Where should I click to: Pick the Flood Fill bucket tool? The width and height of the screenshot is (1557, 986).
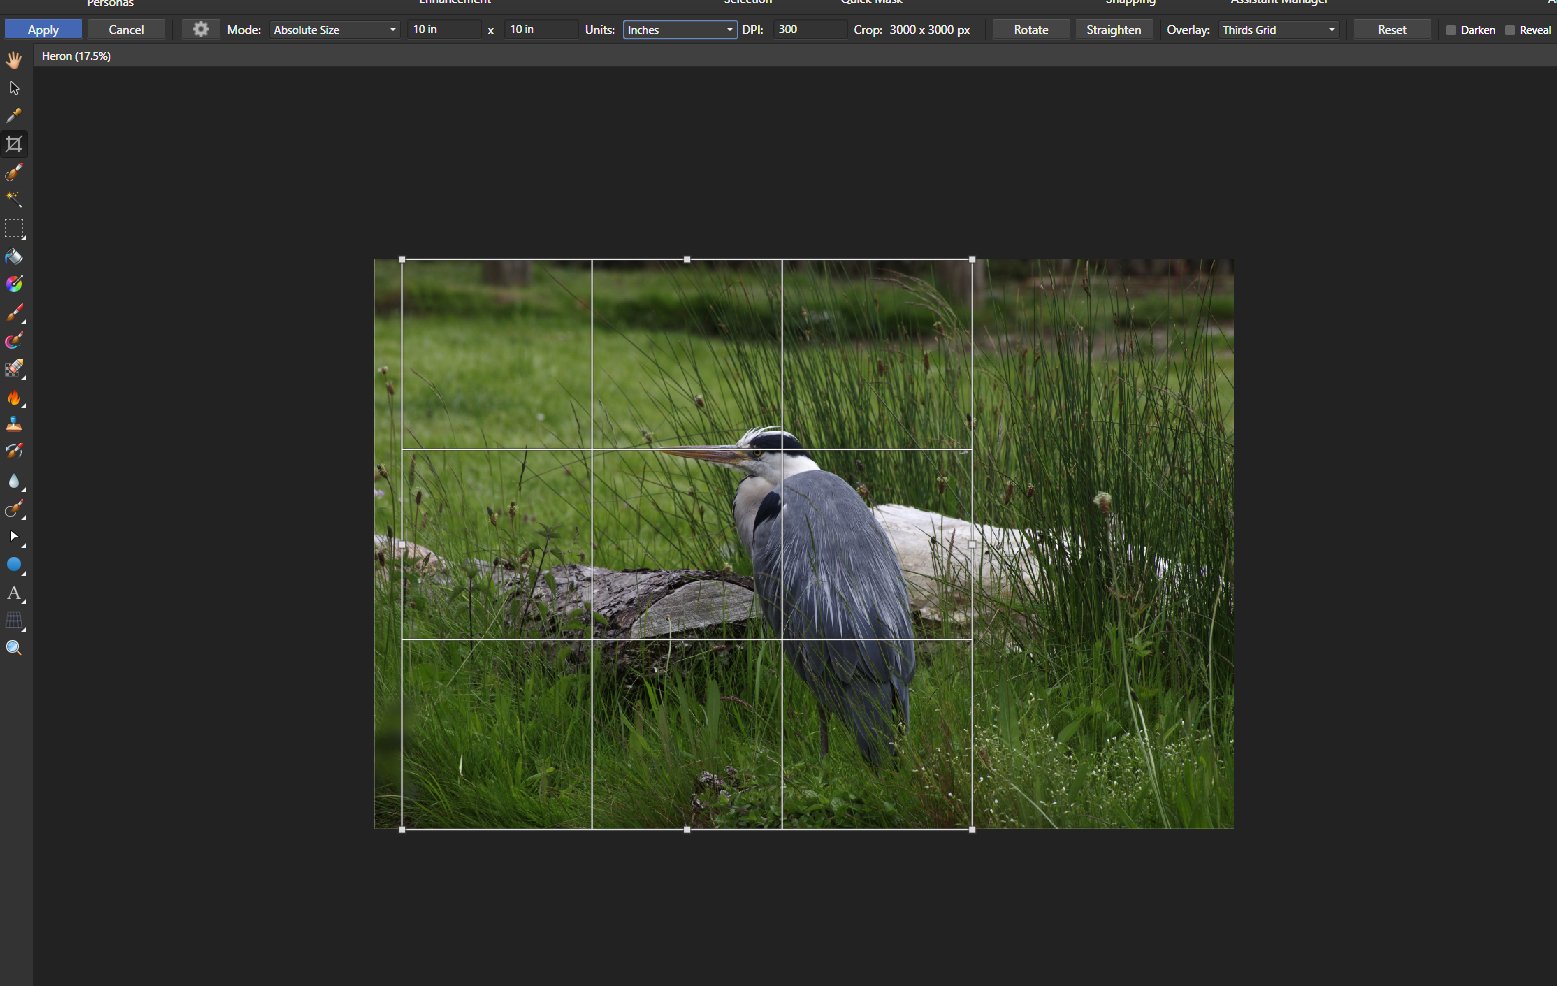(x=14, y=257)
